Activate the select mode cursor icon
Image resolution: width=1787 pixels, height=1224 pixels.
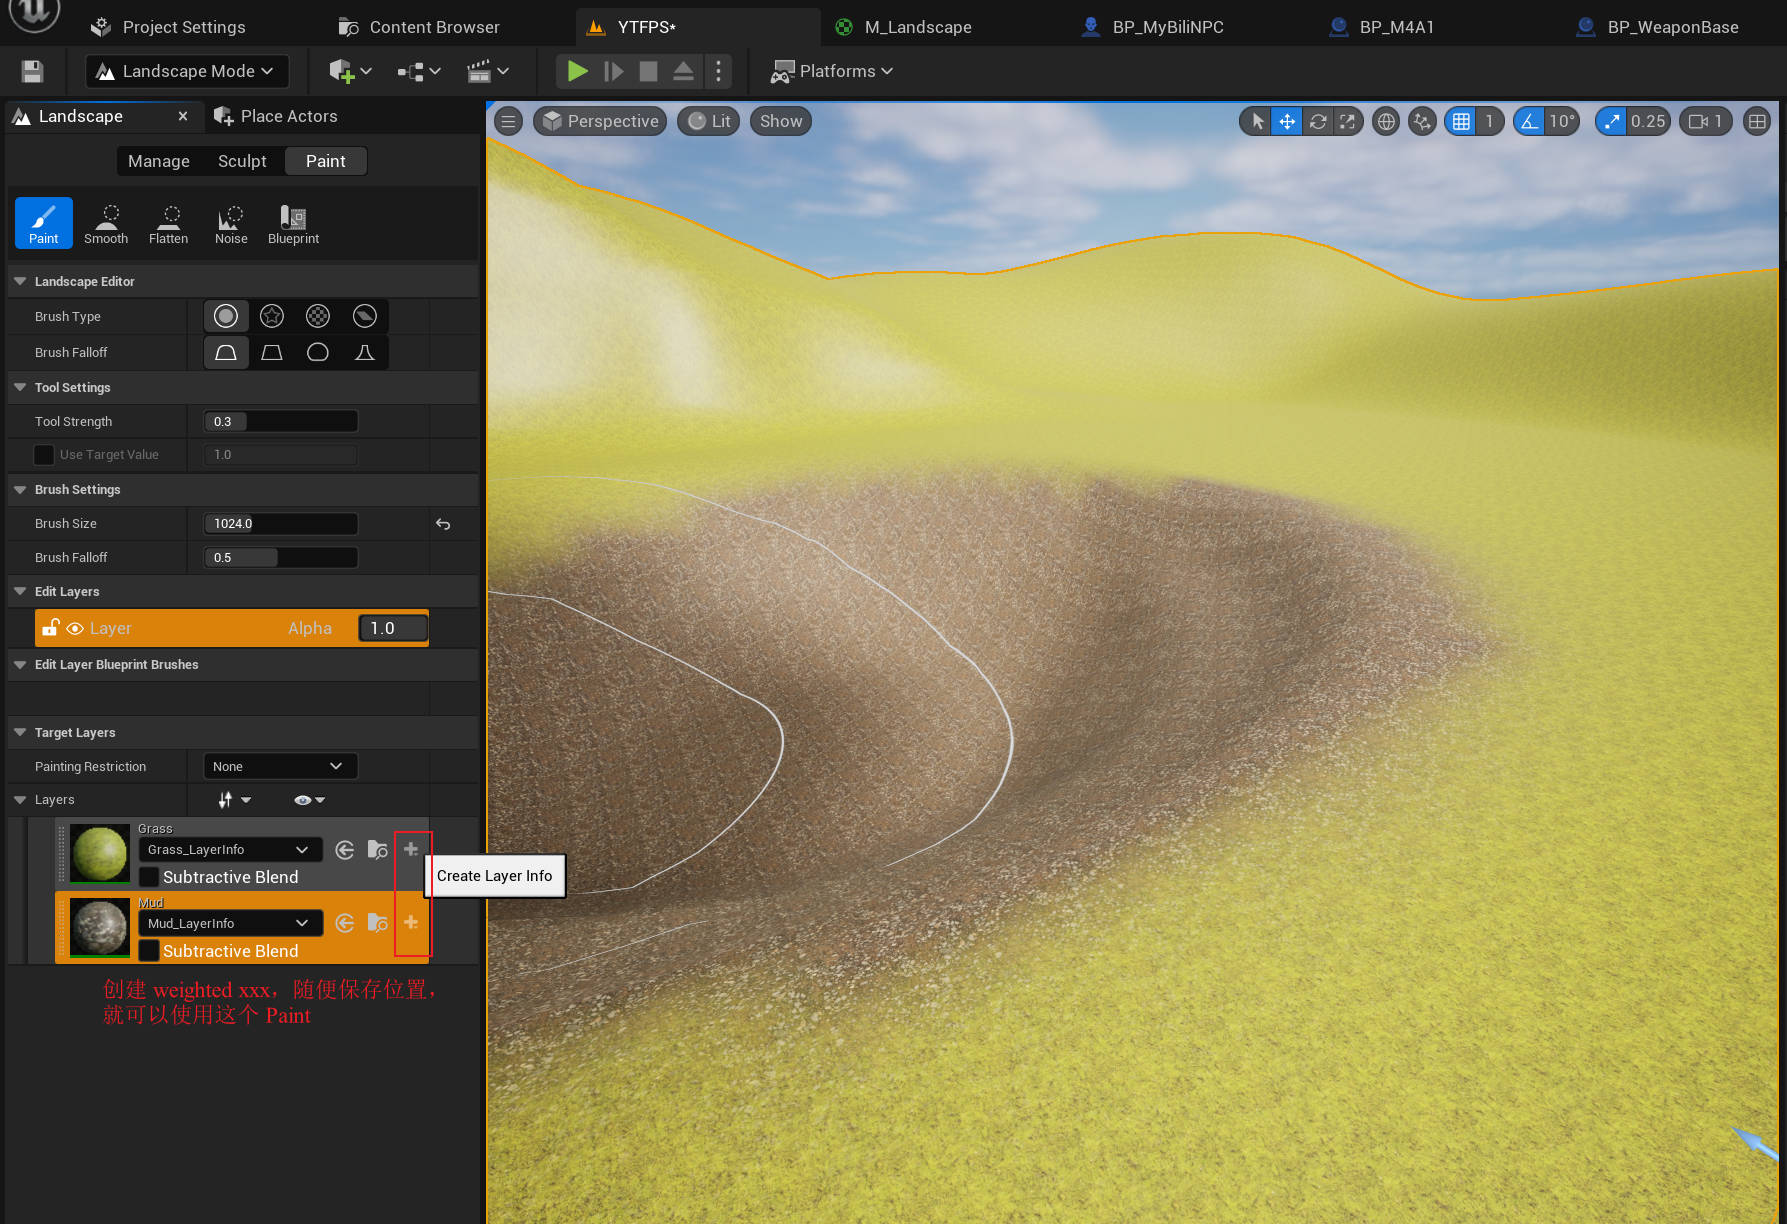pos(1258,121)
